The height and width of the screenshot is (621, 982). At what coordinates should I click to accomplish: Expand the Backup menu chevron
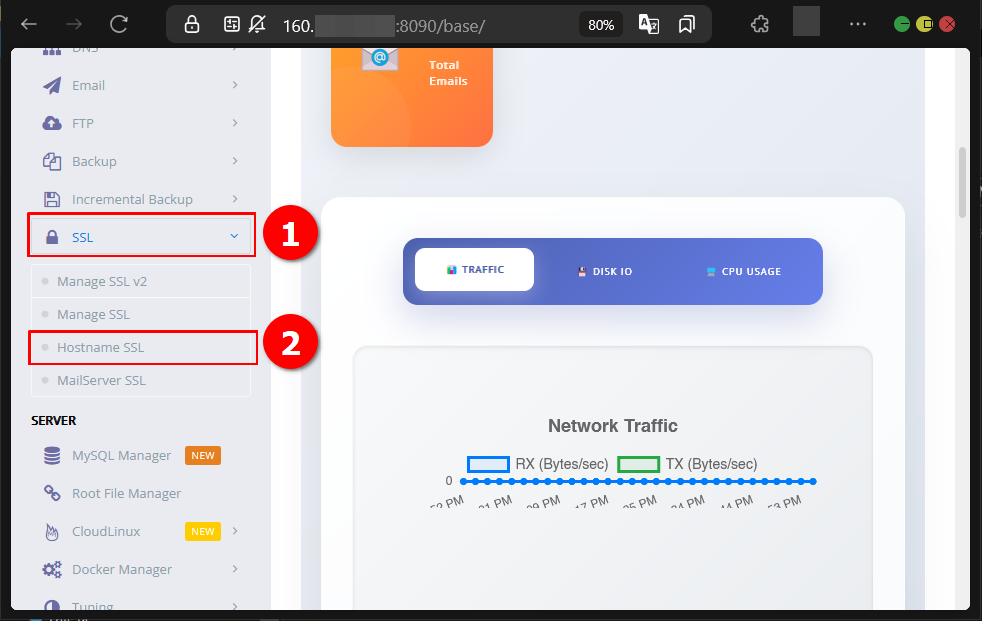(235, 161)
